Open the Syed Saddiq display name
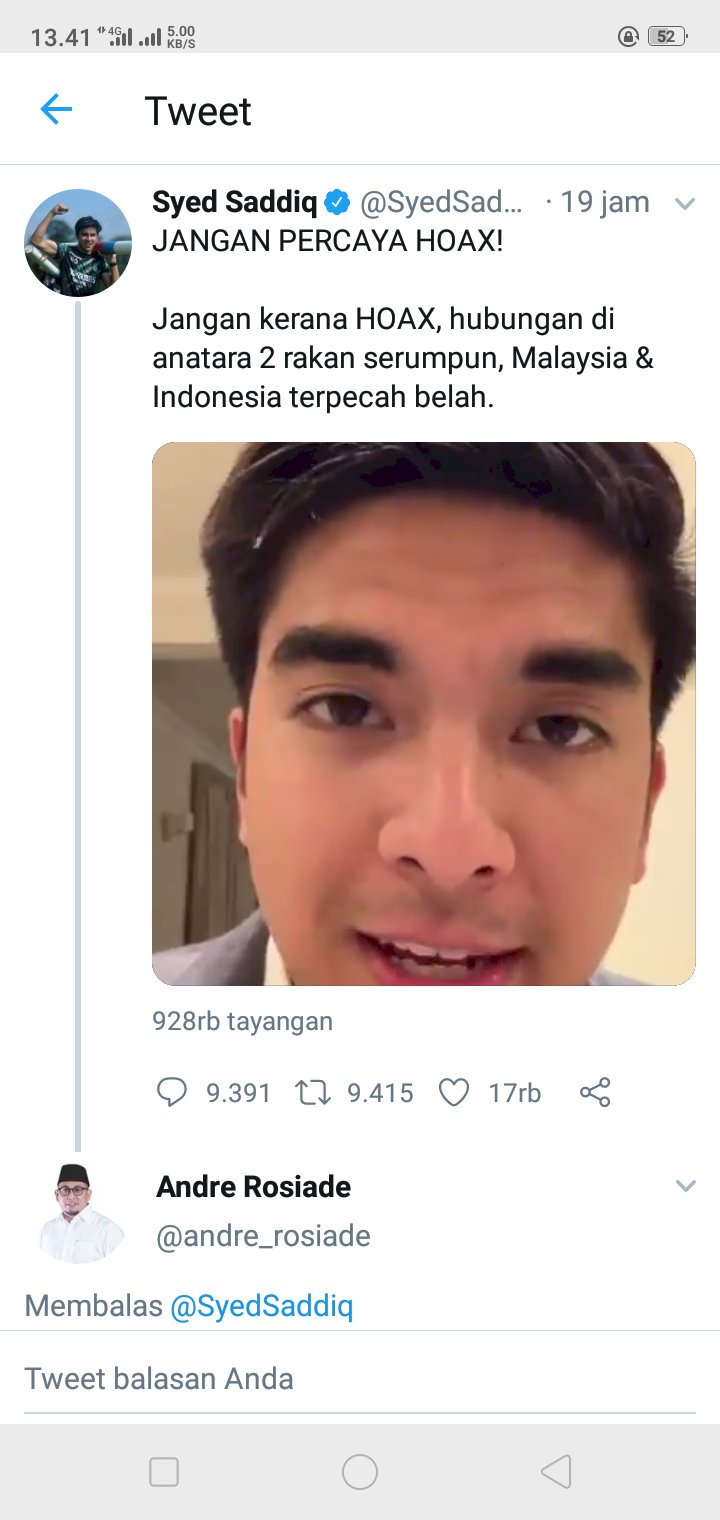This screenshot has width=720, height=1520. click(x=234, y=203)
